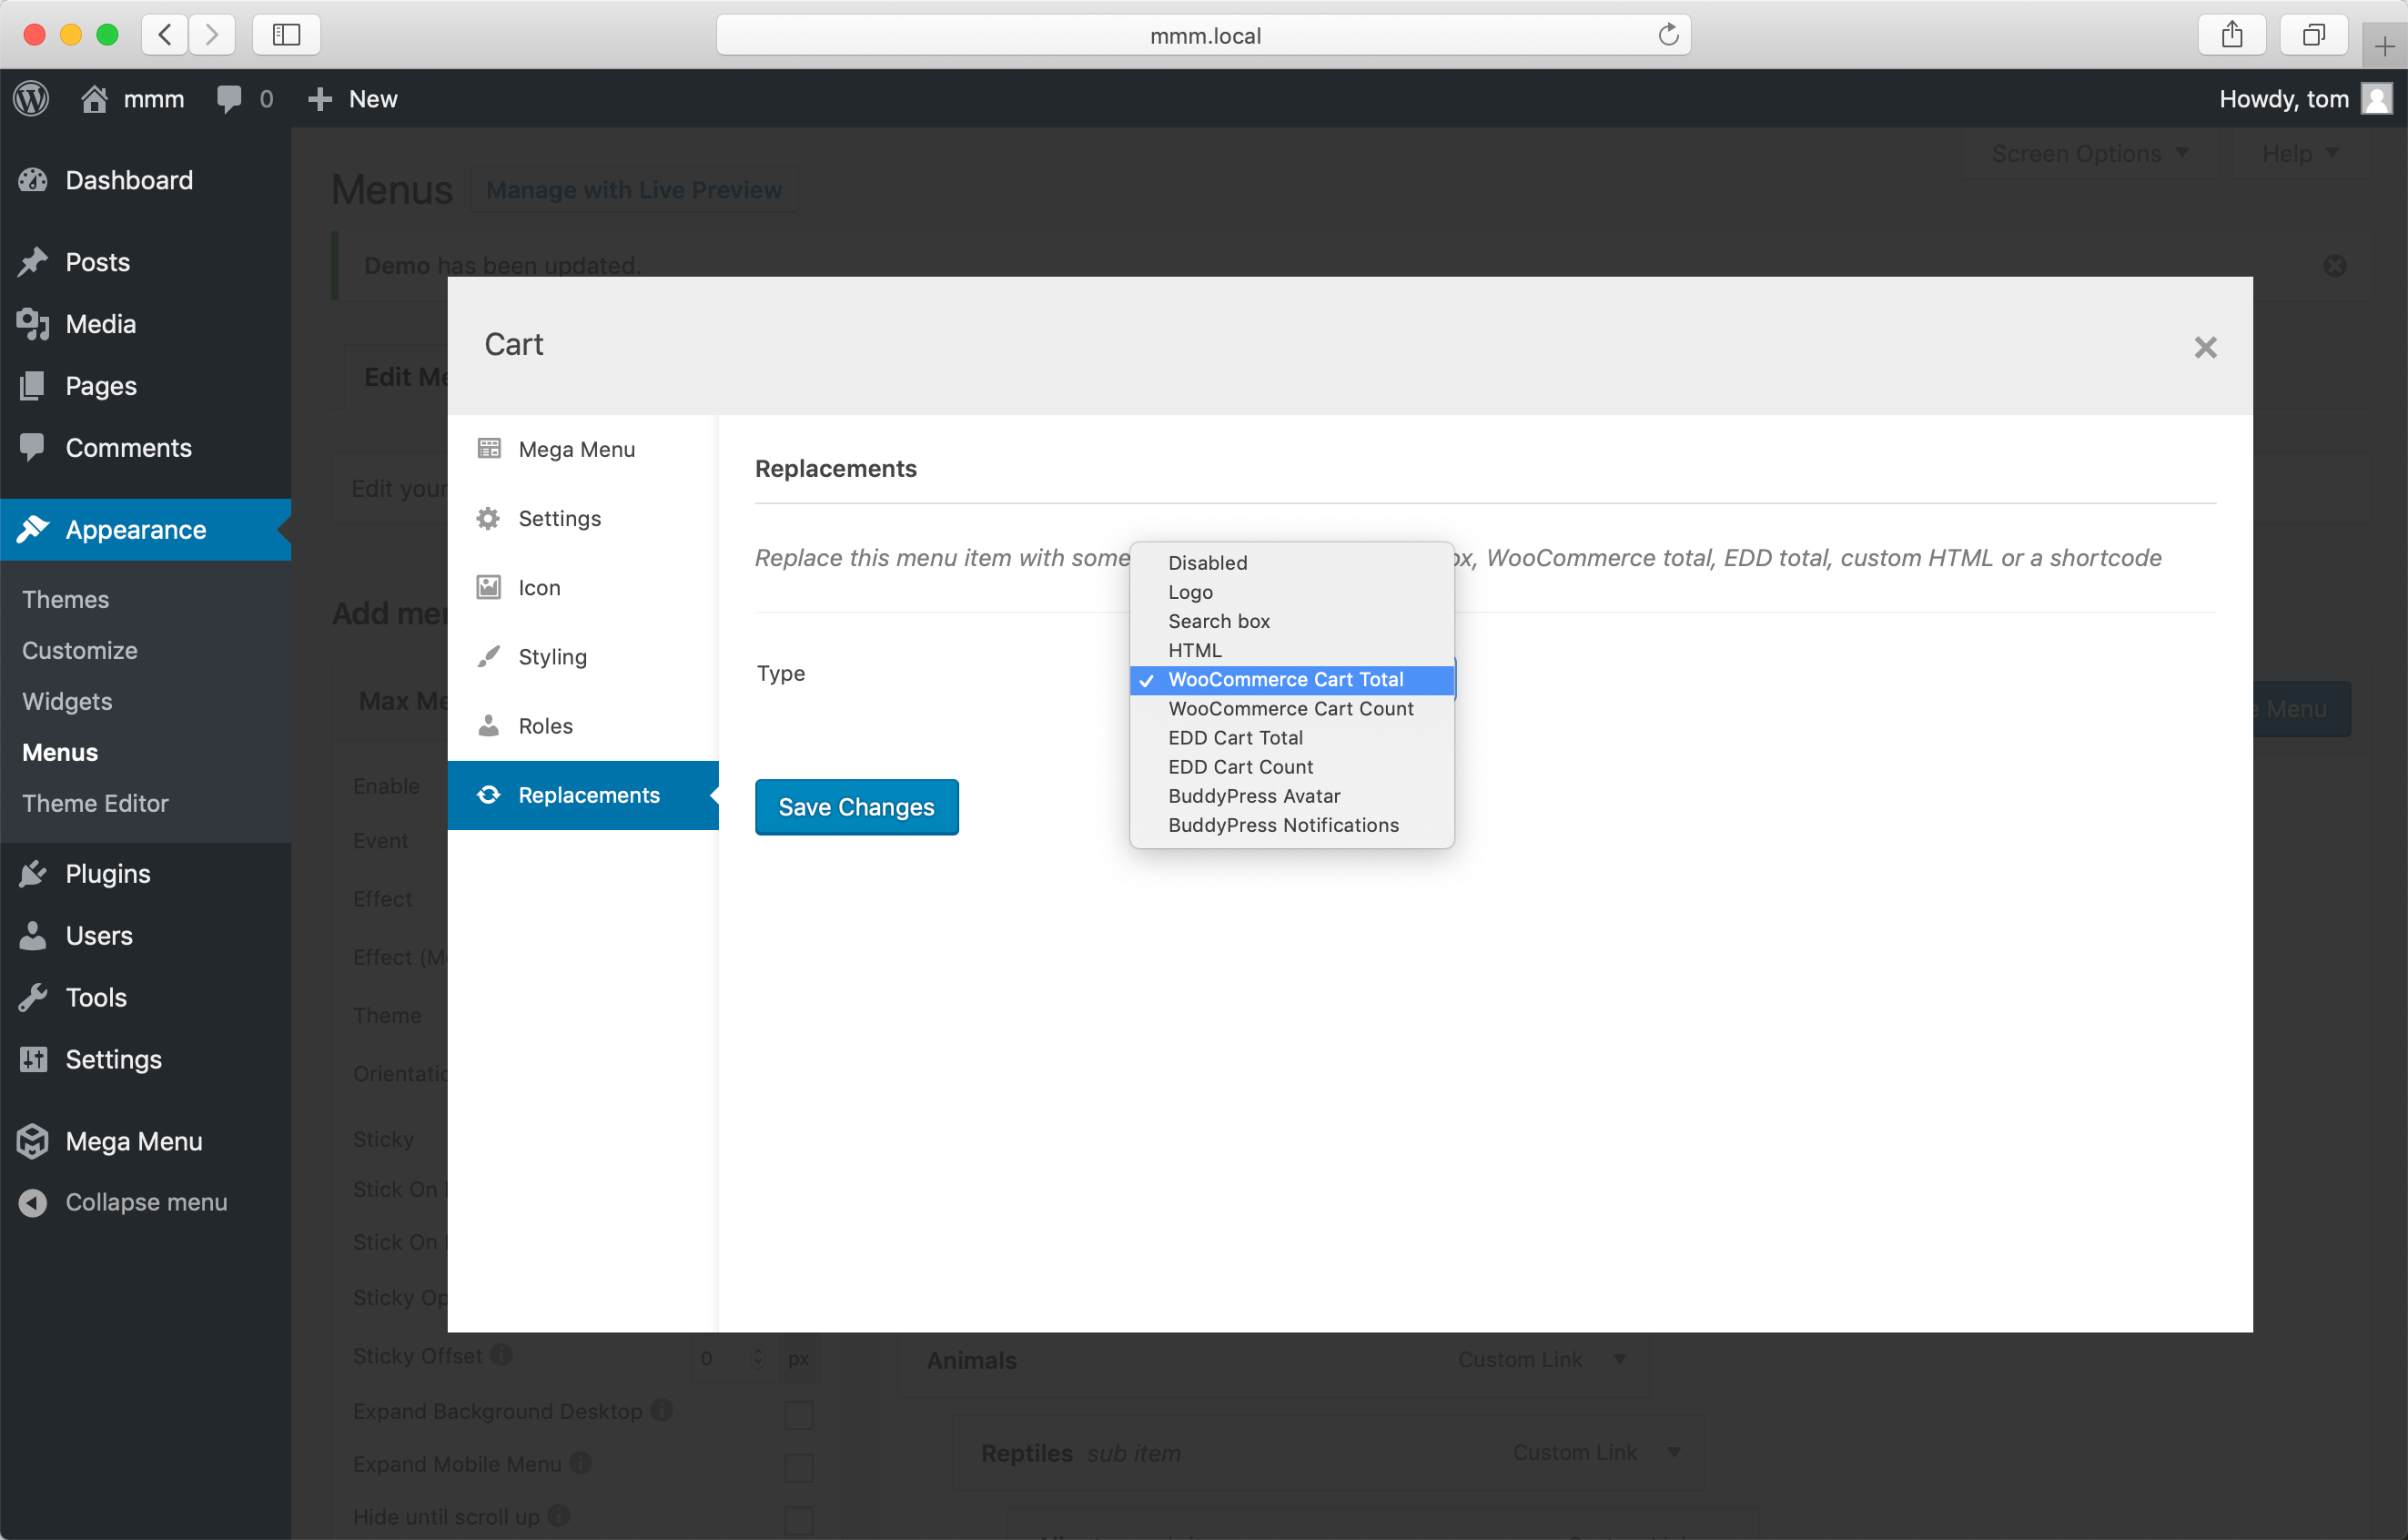This screenshot has height=1540, width=2408.
Task: Open Dashboard gauge icon in sidebar
Action: [33, 180]
